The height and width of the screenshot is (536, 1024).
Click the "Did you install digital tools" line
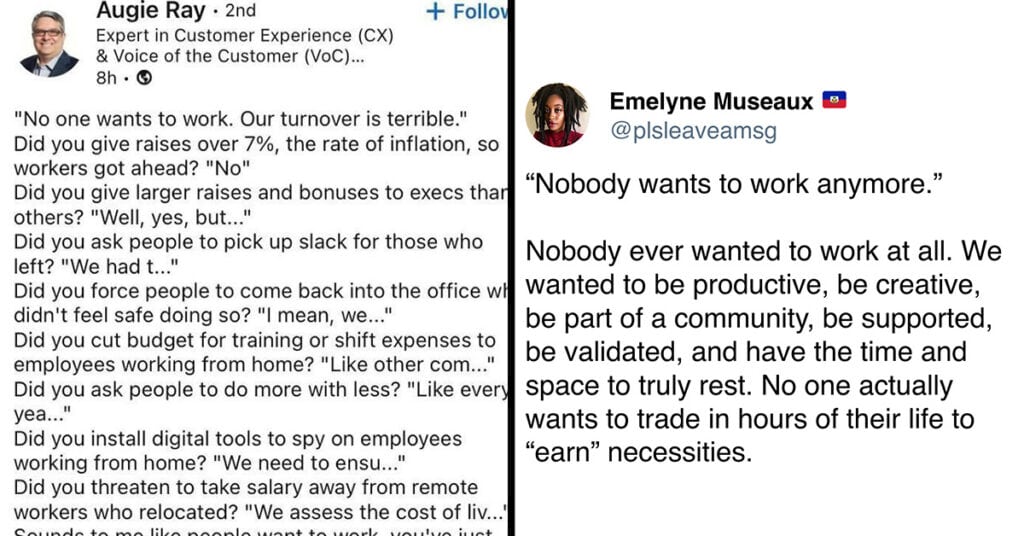(238, 439)
